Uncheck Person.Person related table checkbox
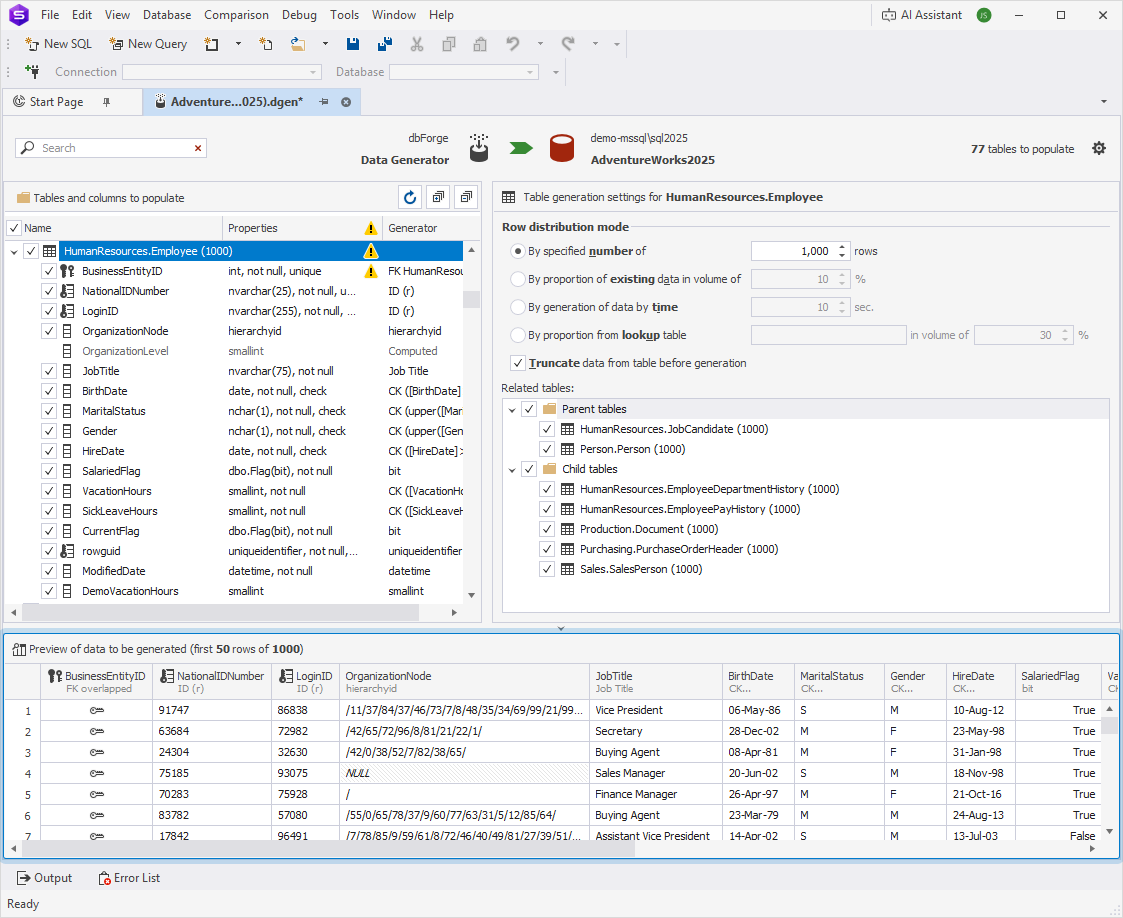 547,450
